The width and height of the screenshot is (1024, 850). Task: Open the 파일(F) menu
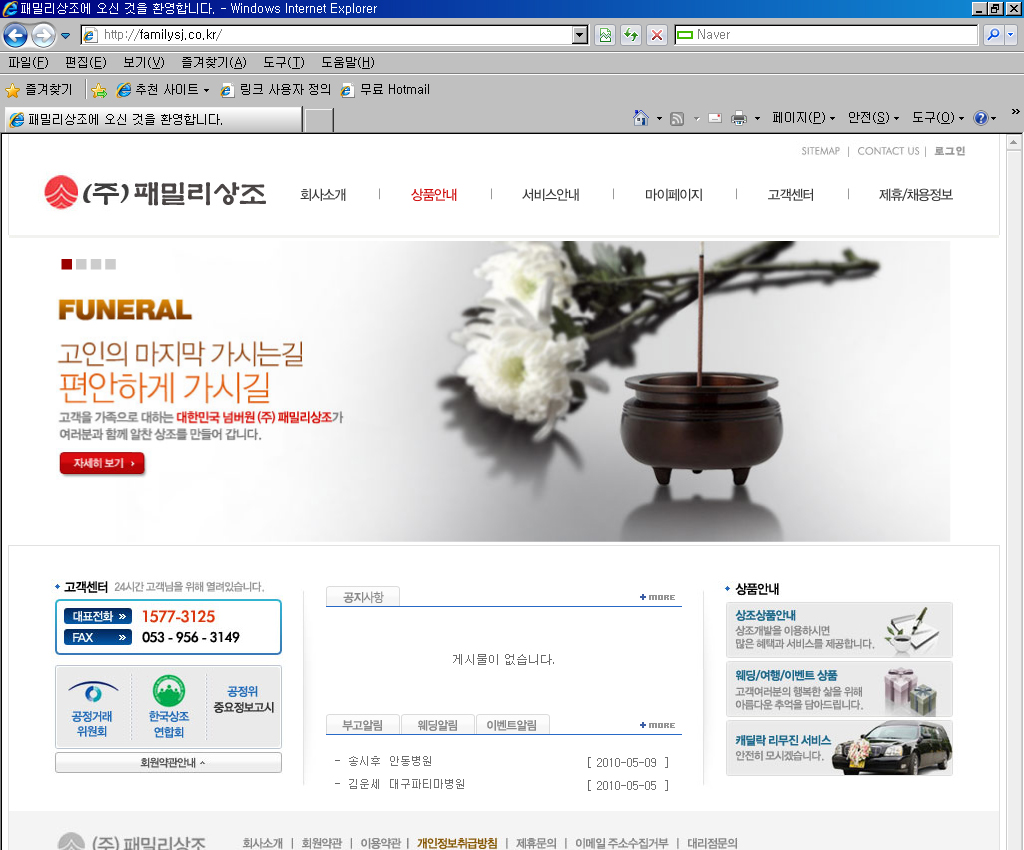point(28,63)
